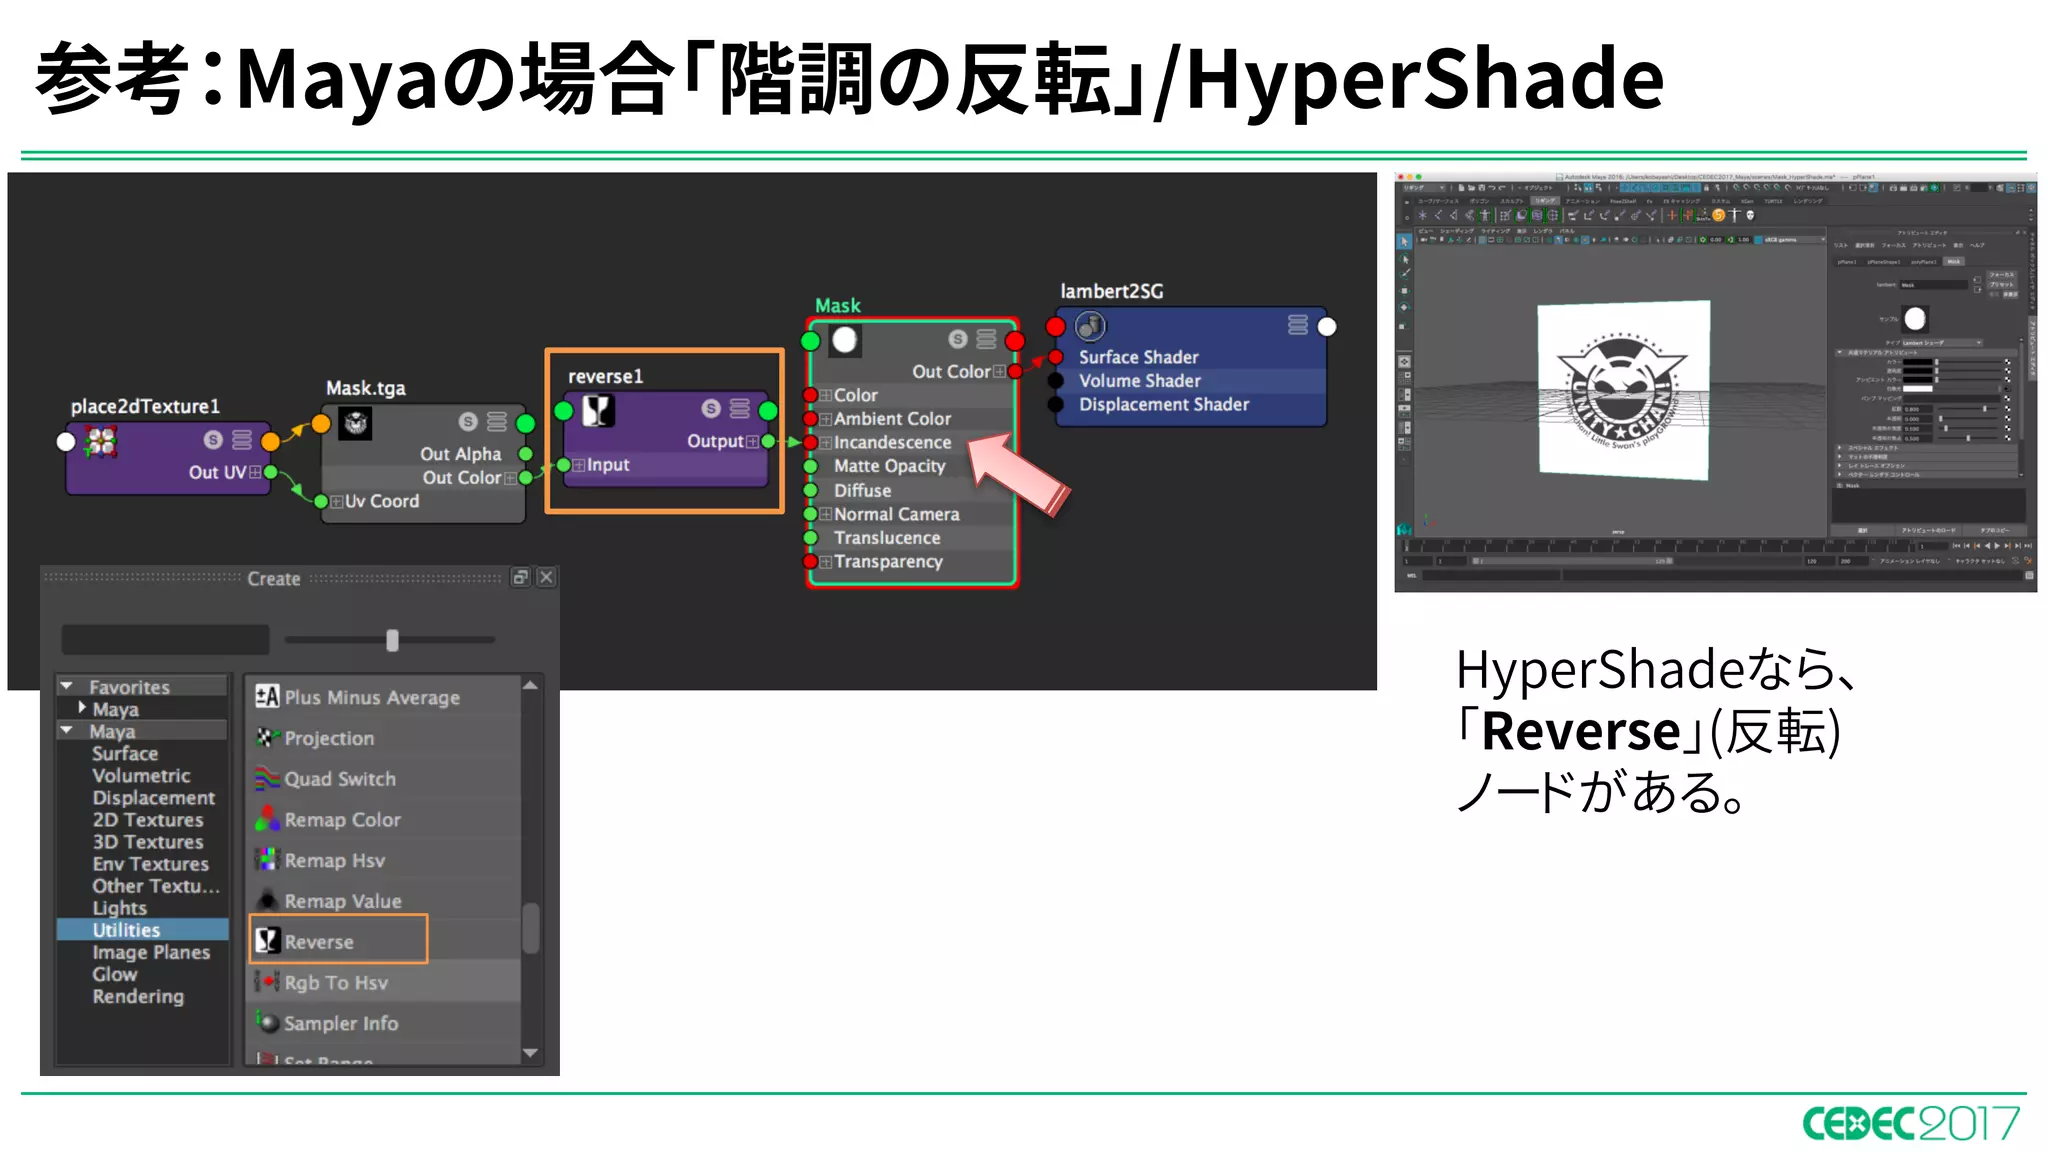Expand Ambient Color attribute on Mask
This screenshot has height=1152, width=2048.
(826, 419)
